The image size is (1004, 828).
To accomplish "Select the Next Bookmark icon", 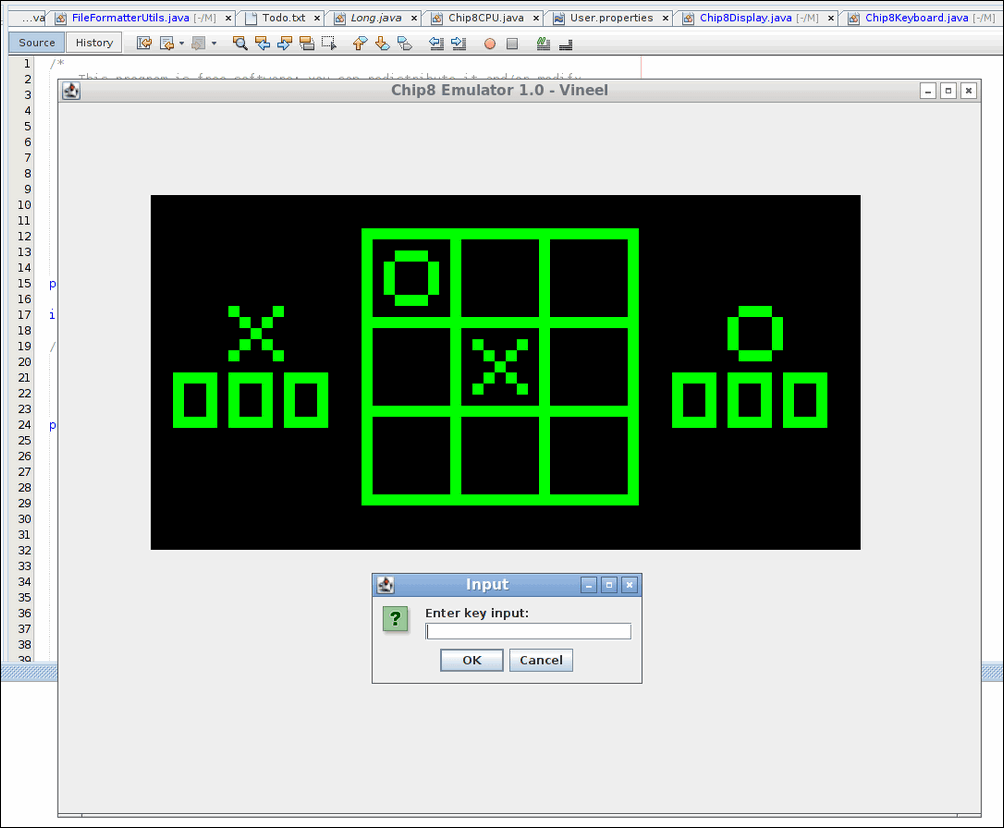I will click(x=381, y=43).
